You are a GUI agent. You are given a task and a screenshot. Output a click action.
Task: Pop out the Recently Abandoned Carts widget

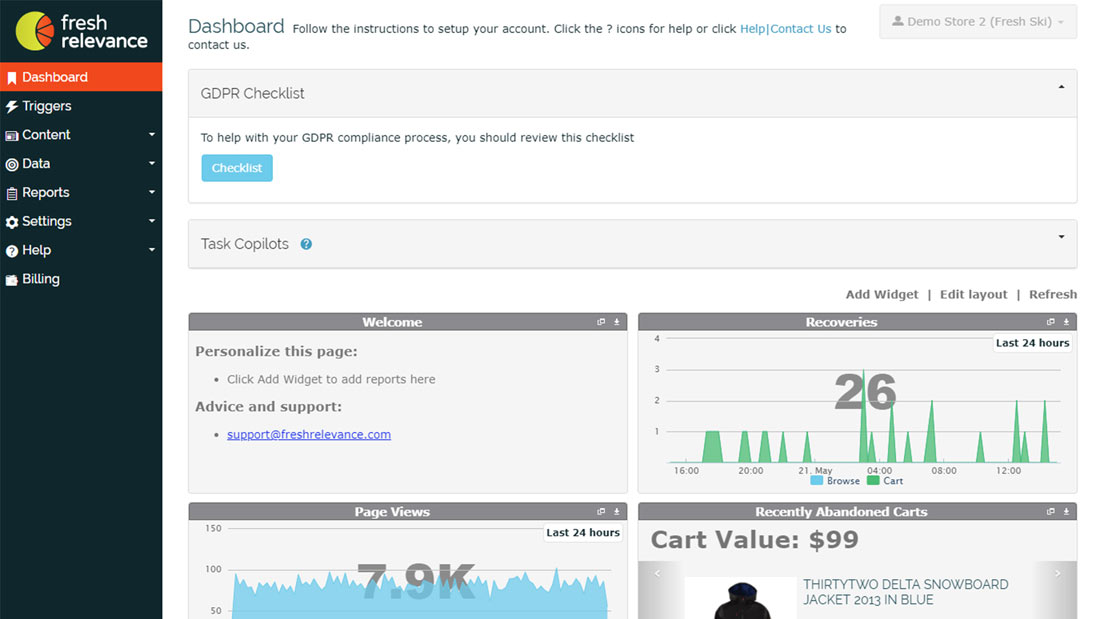pyautogui.click(x=1050, y=512)
